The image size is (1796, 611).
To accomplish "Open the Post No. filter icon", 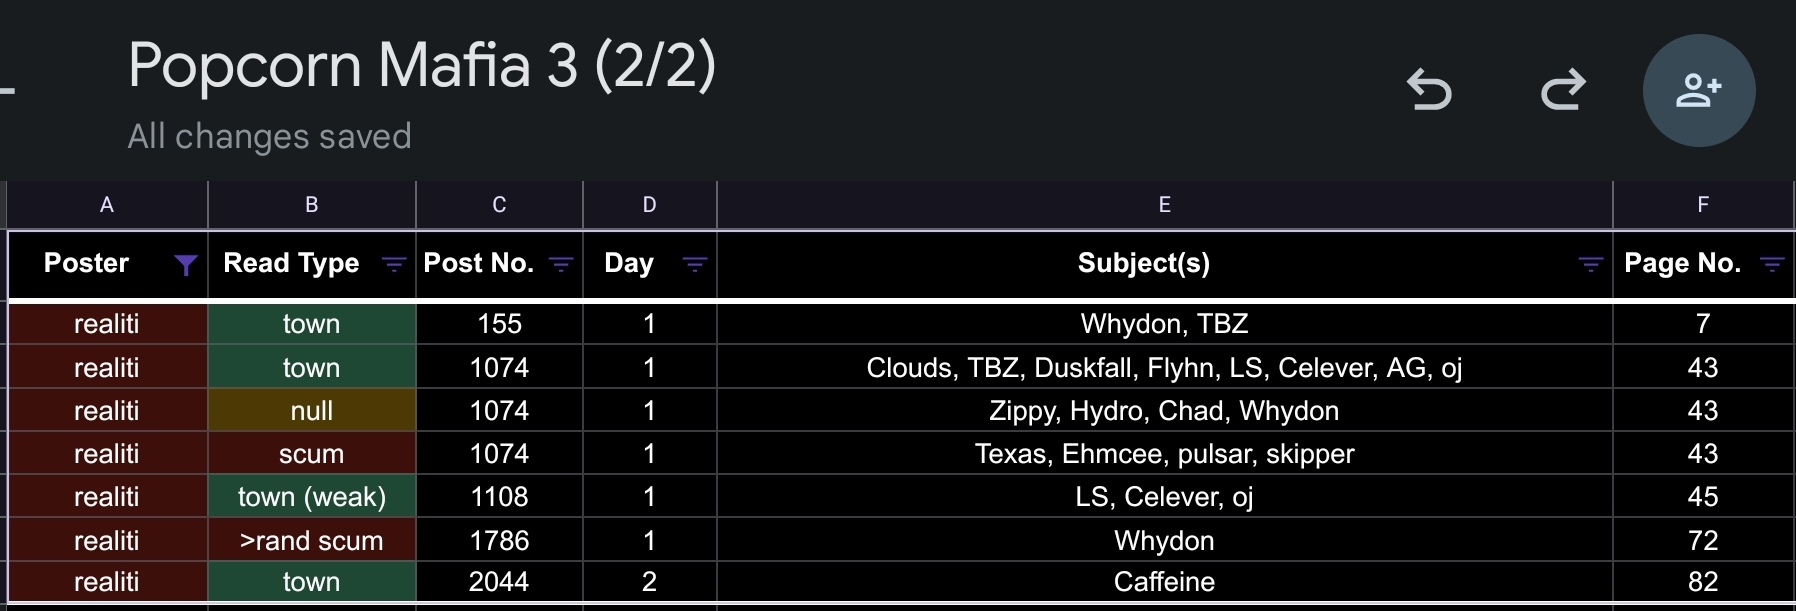I will point(561,264).
